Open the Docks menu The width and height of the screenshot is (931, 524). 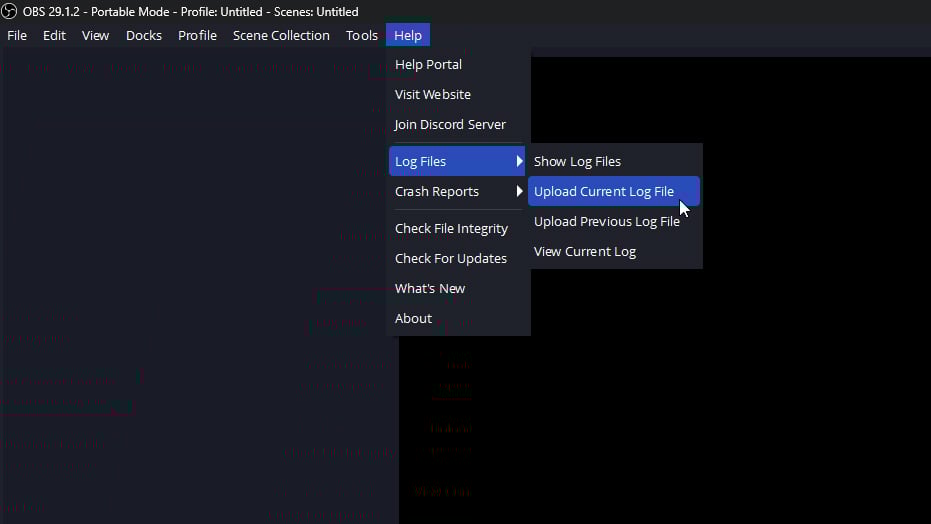144,36
